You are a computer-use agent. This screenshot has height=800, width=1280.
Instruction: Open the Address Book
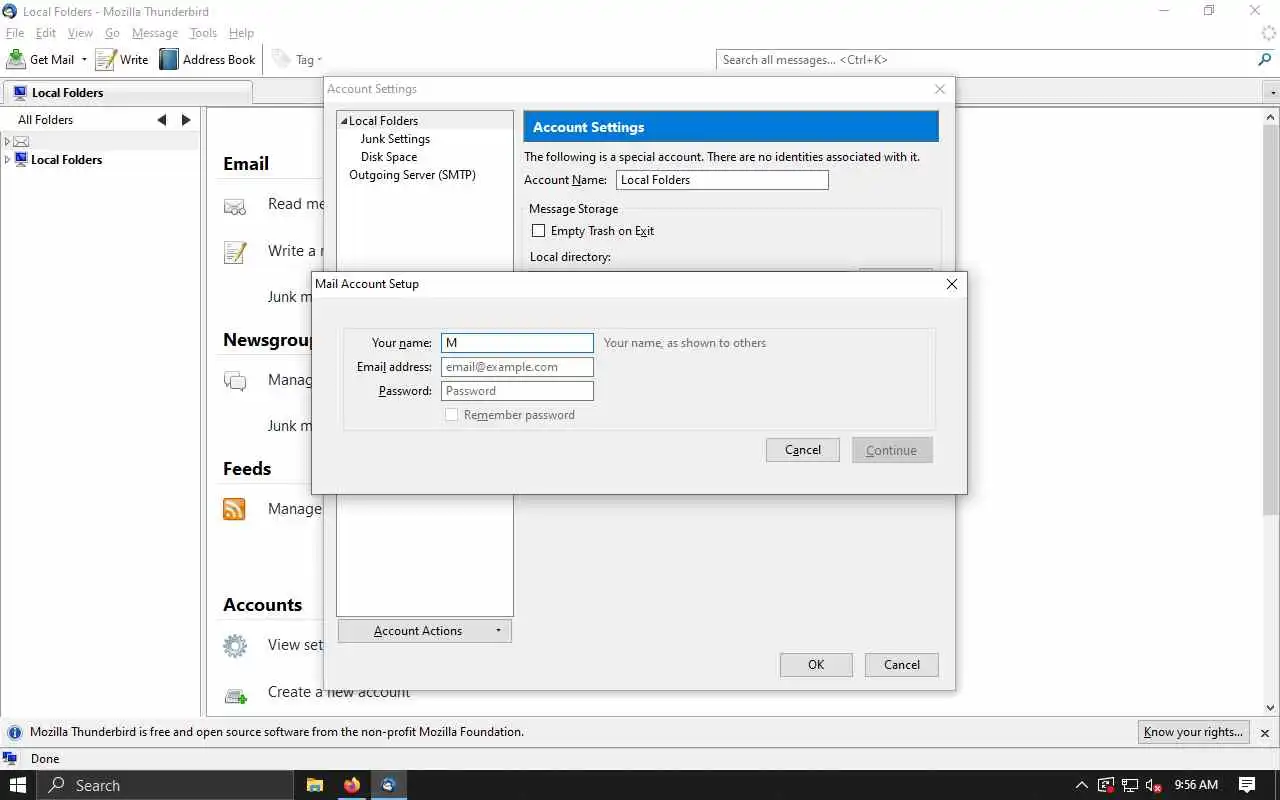(x=208, y=59)
